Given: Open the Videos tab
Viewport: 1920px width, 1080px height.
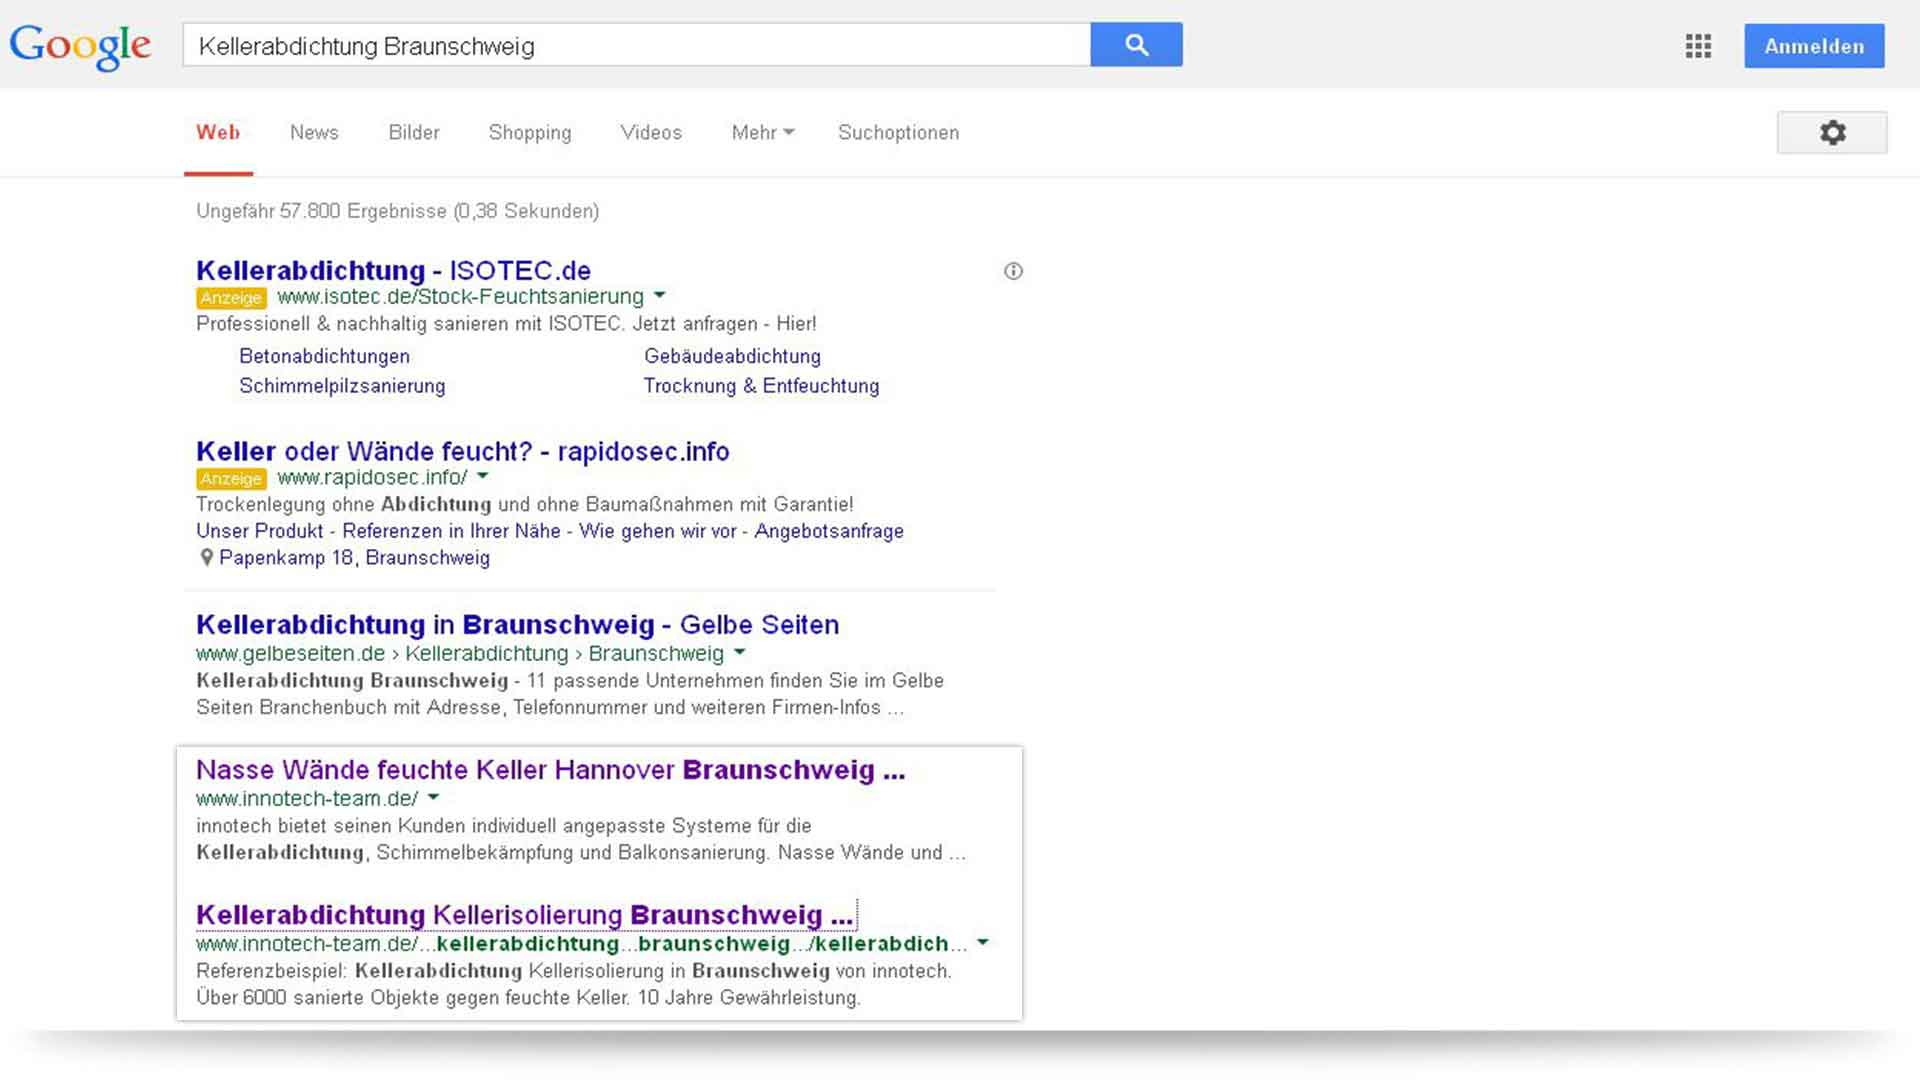Looking at the screenshot, I should [651, 133].
